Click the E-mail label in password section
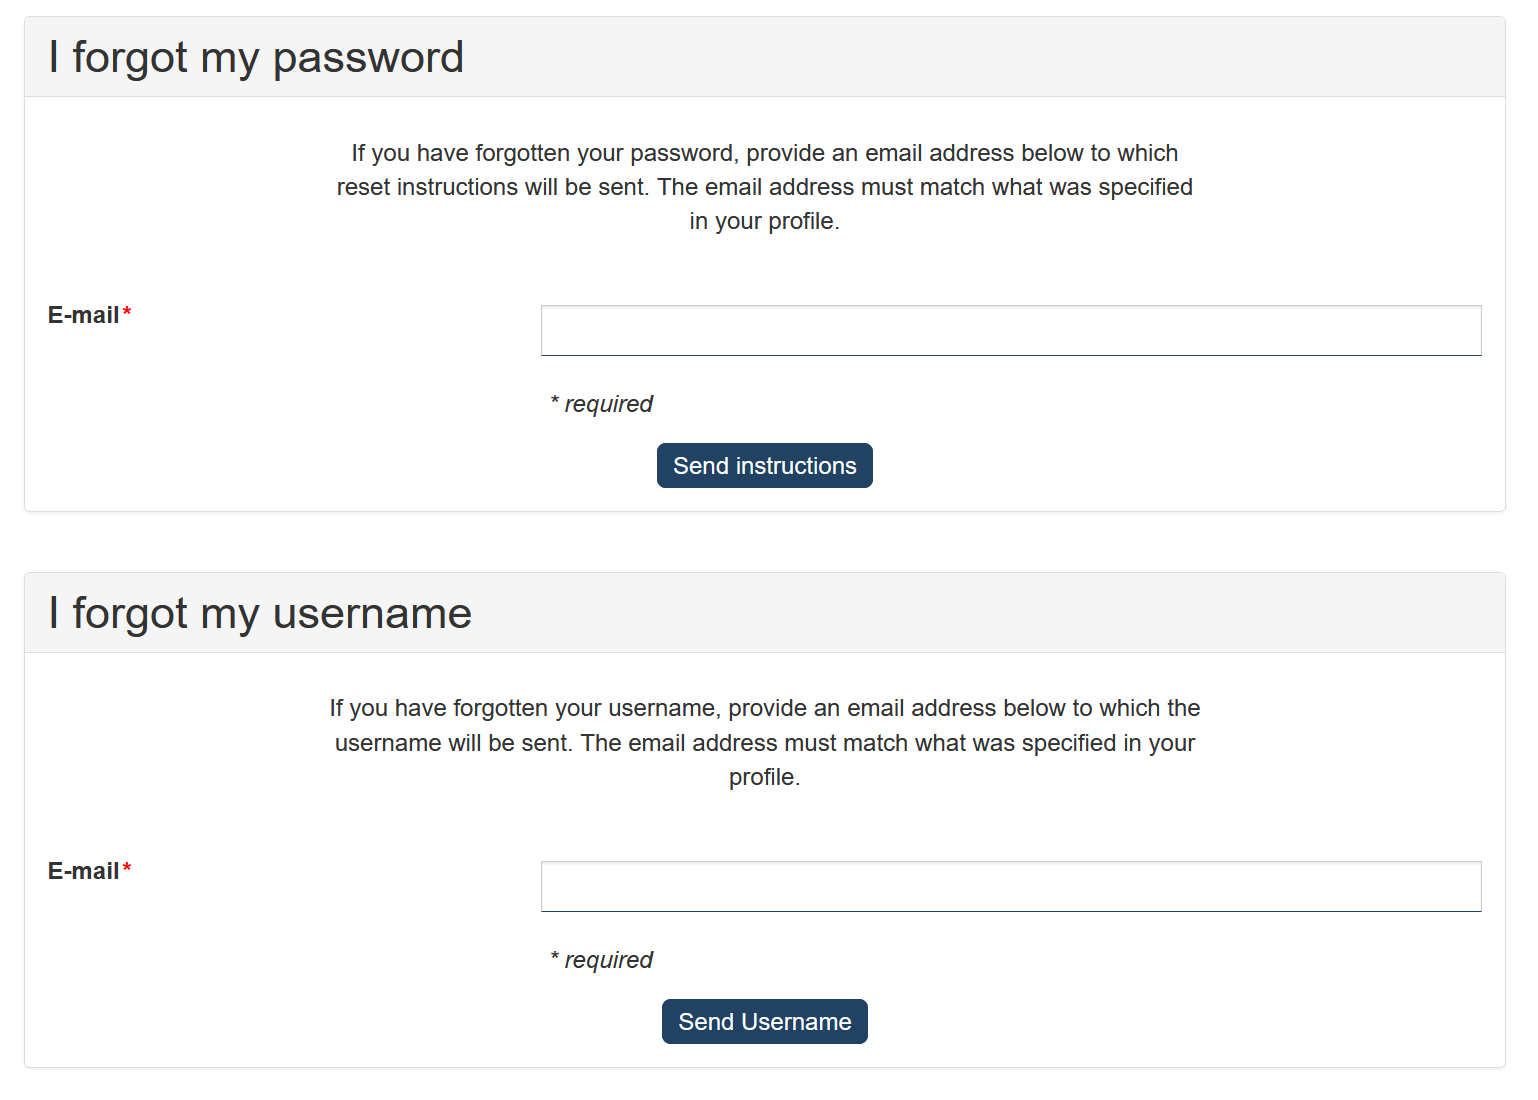 click(x=83, y=316)
